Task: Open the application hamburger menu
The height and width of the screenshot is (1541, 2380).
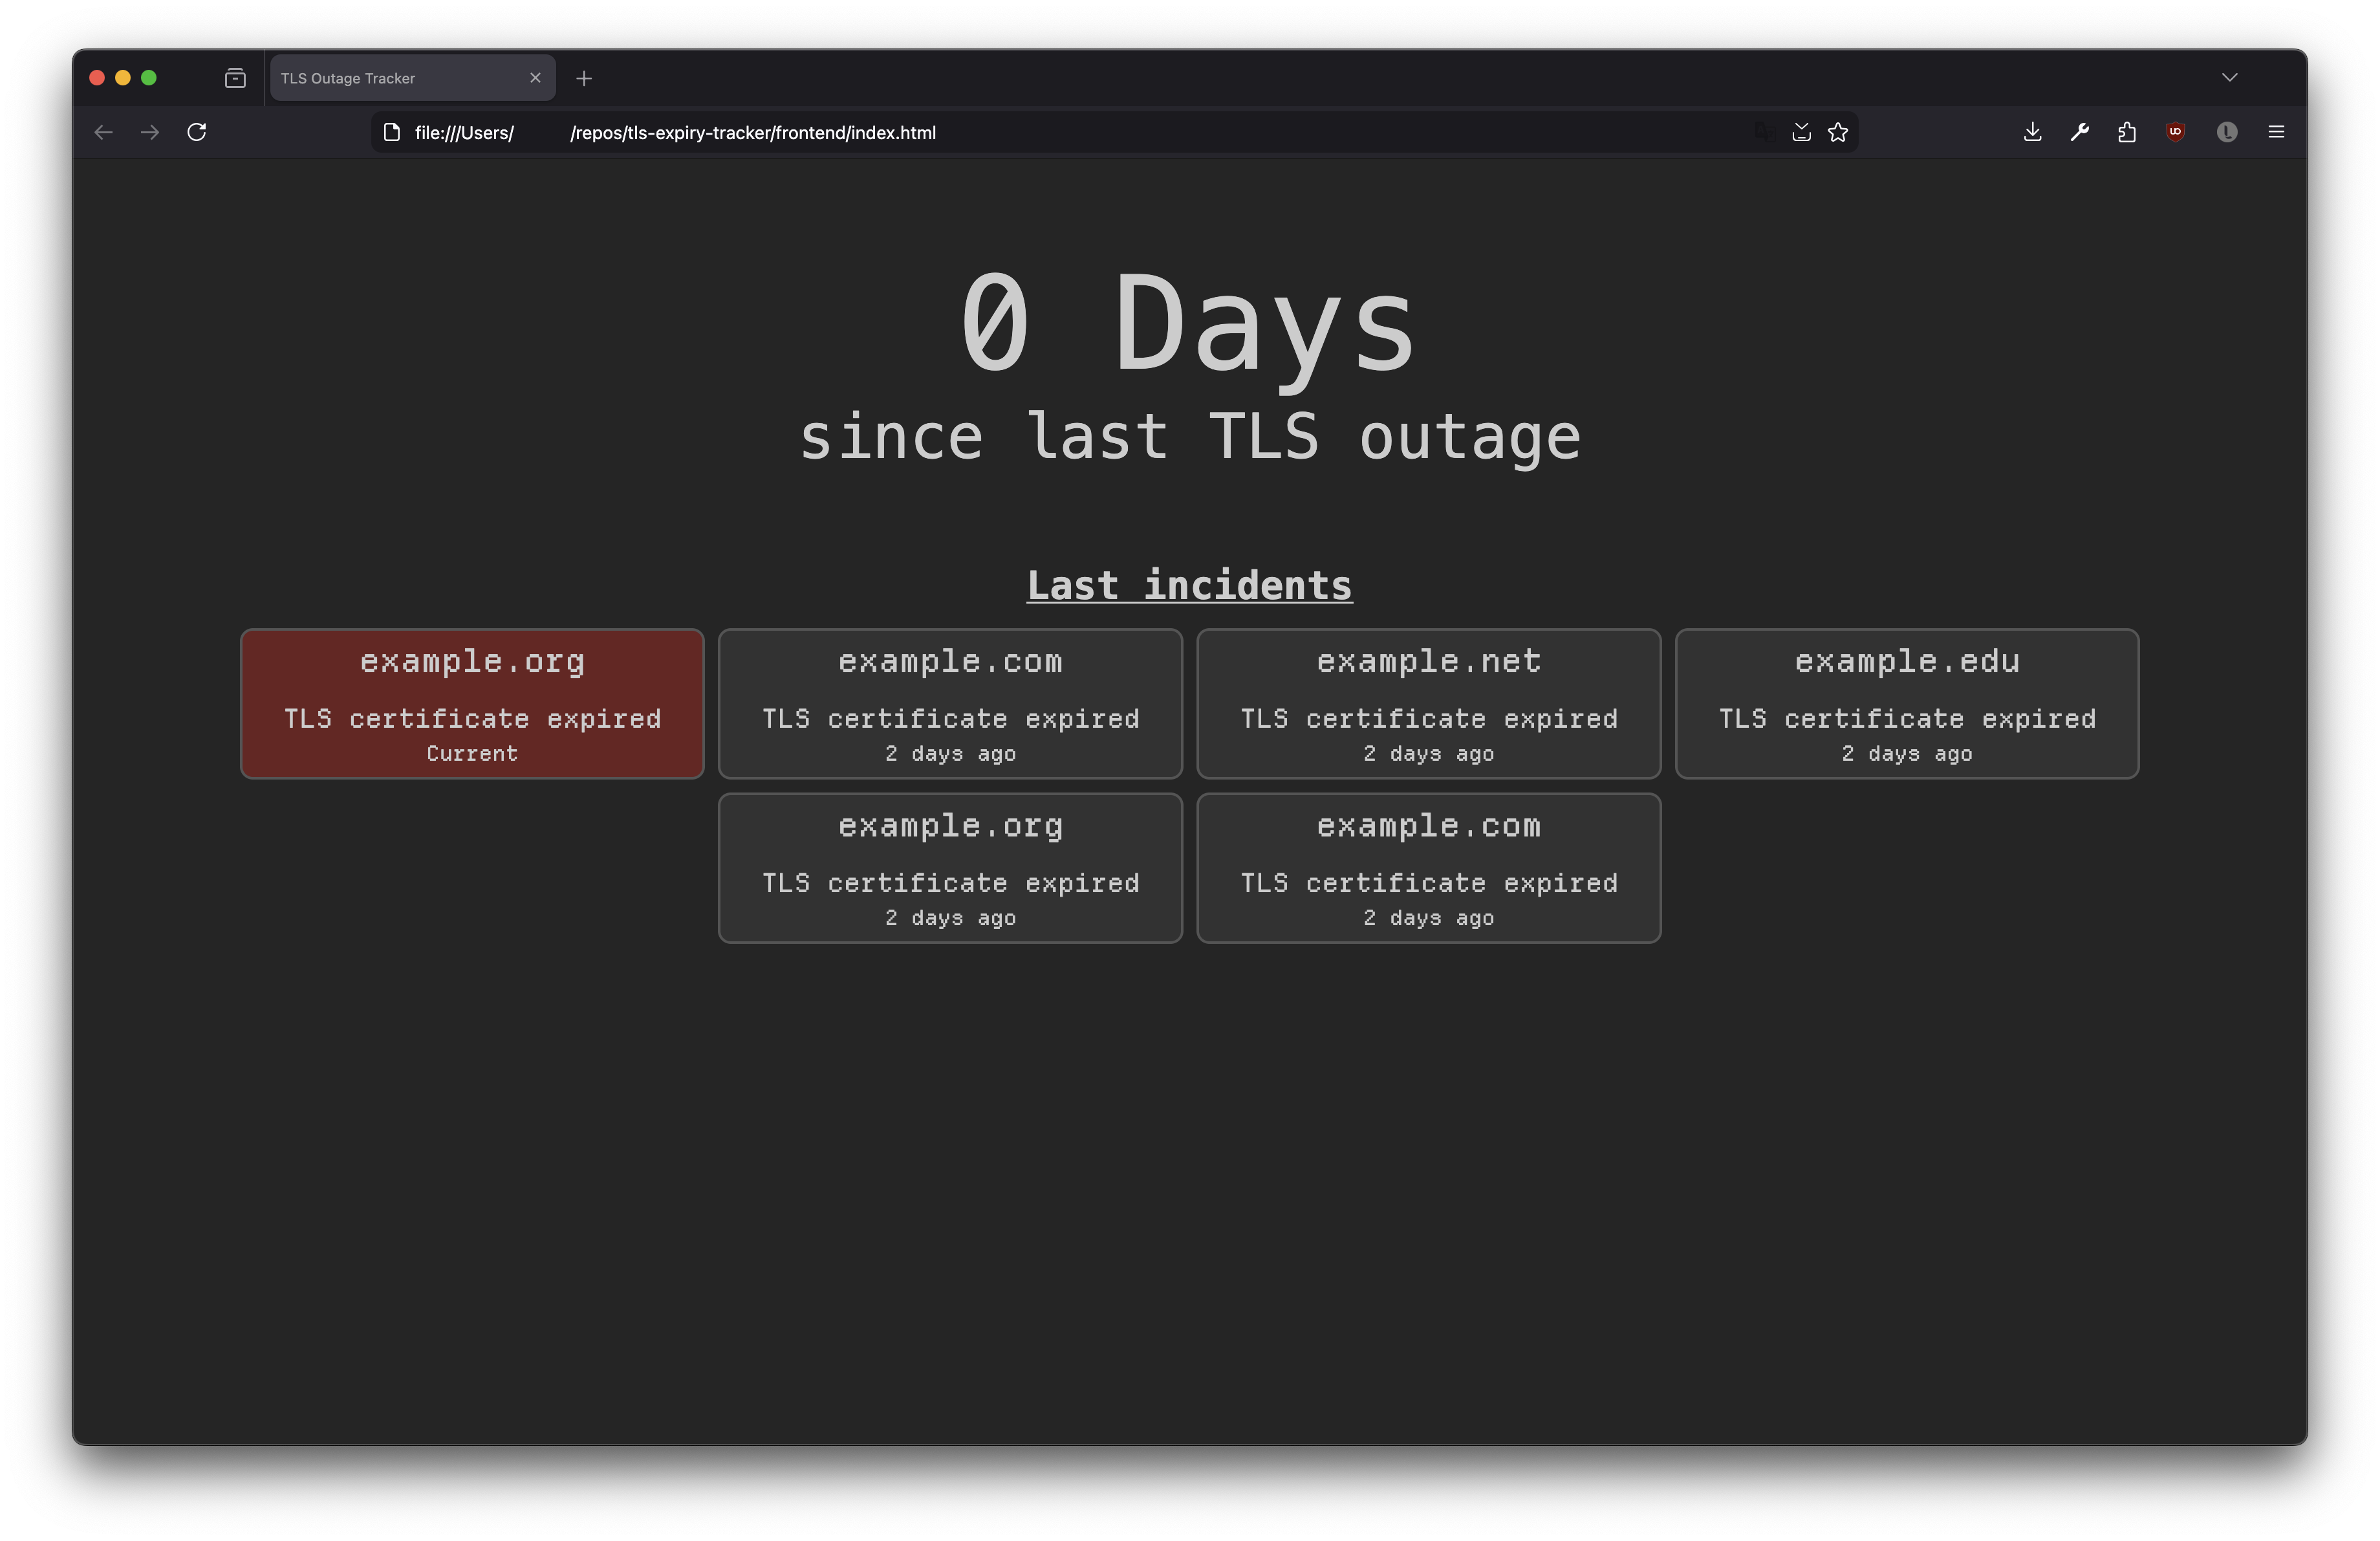Action: [x=2276, y=132]
